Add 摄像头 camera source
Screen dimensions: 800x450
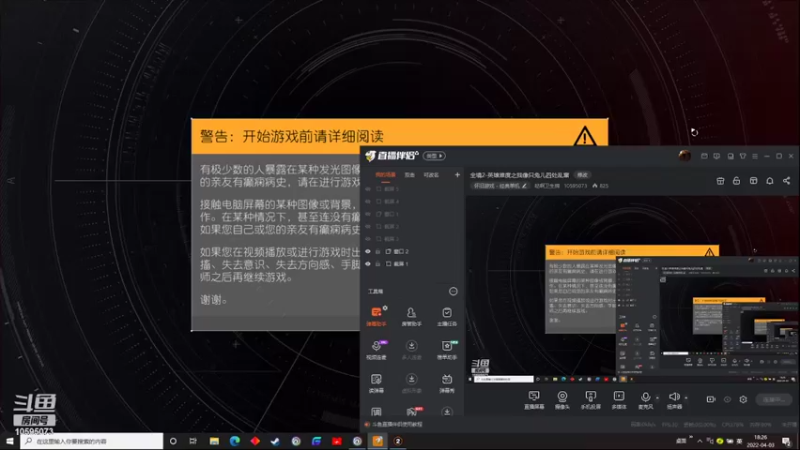coord(562,399)
